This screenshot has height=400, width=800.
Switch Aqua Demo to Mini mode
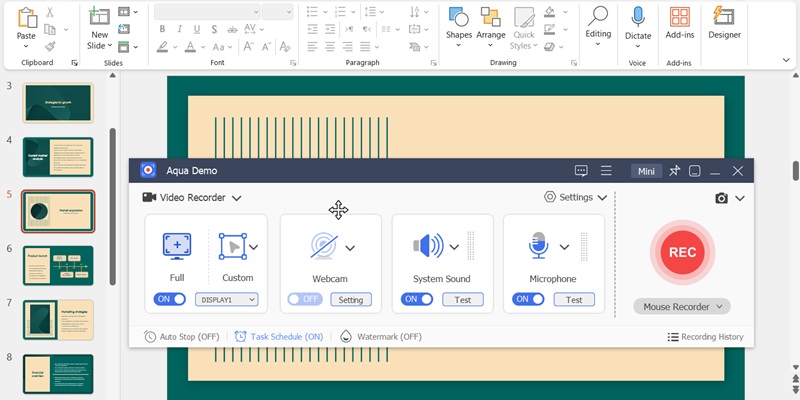646,171
